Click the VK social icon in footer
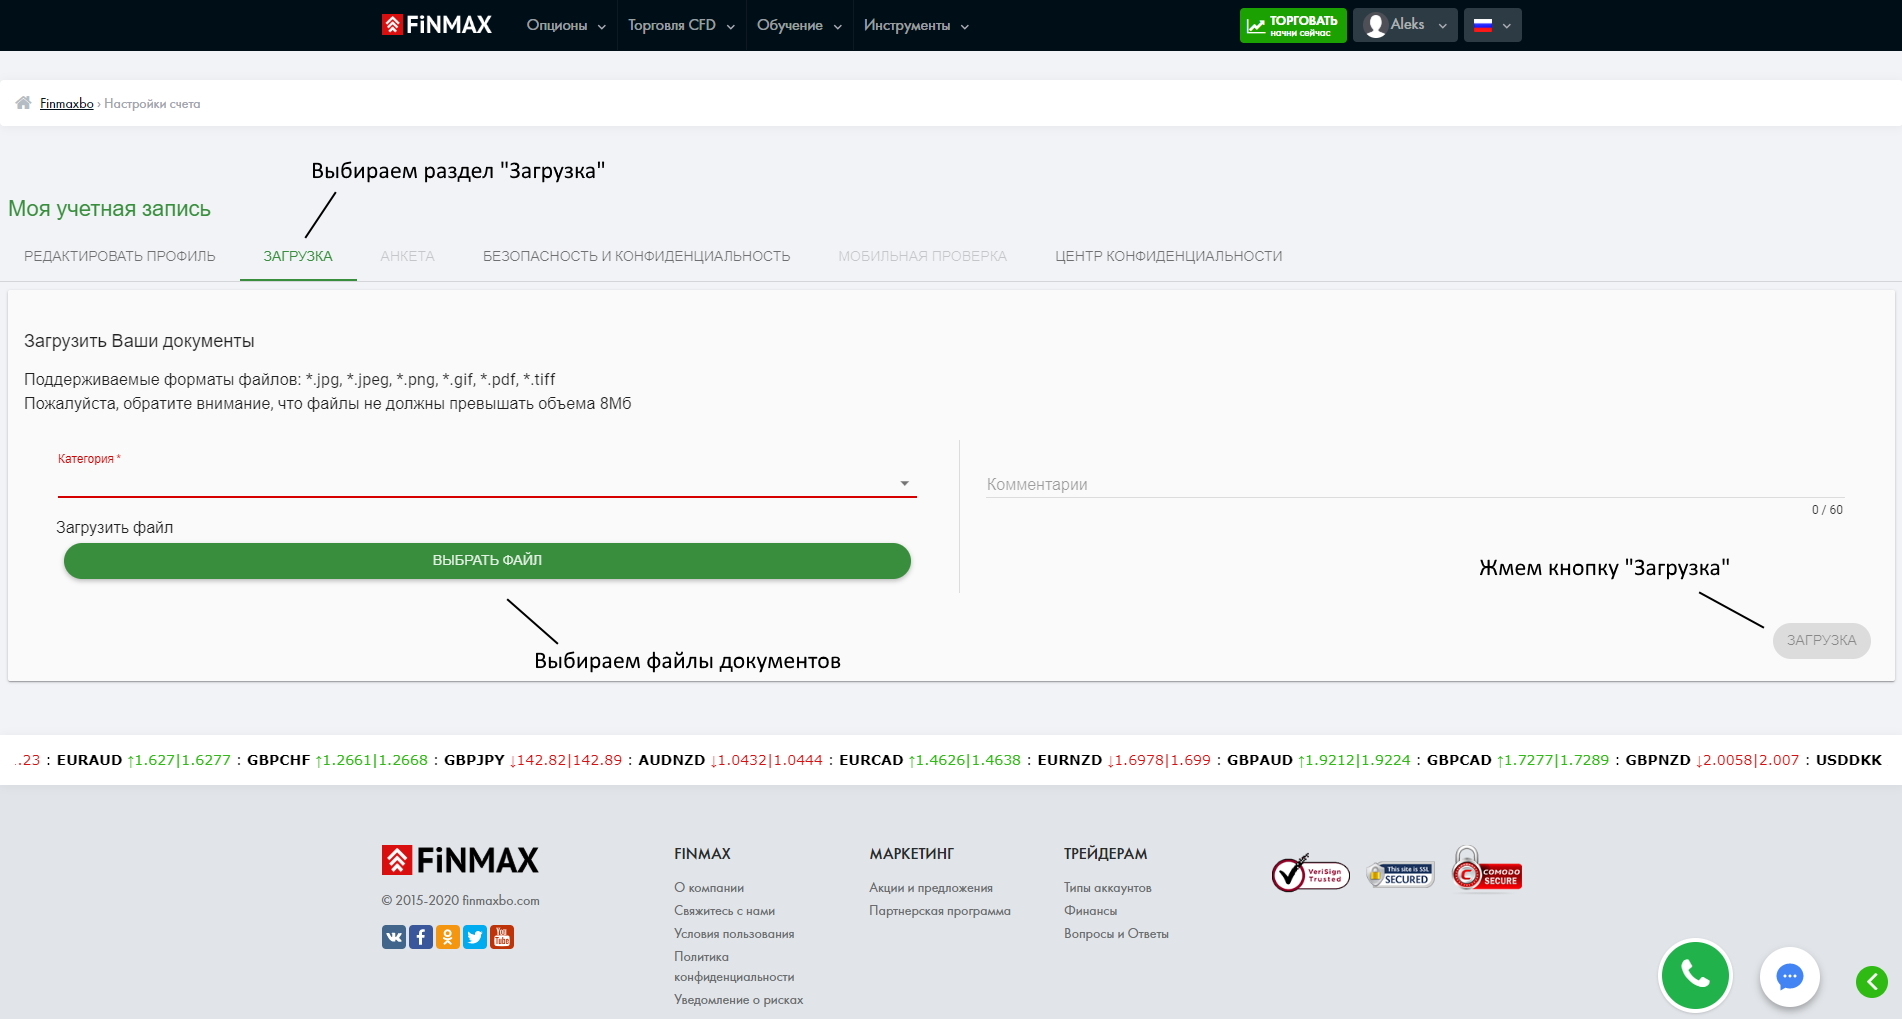 394,937
